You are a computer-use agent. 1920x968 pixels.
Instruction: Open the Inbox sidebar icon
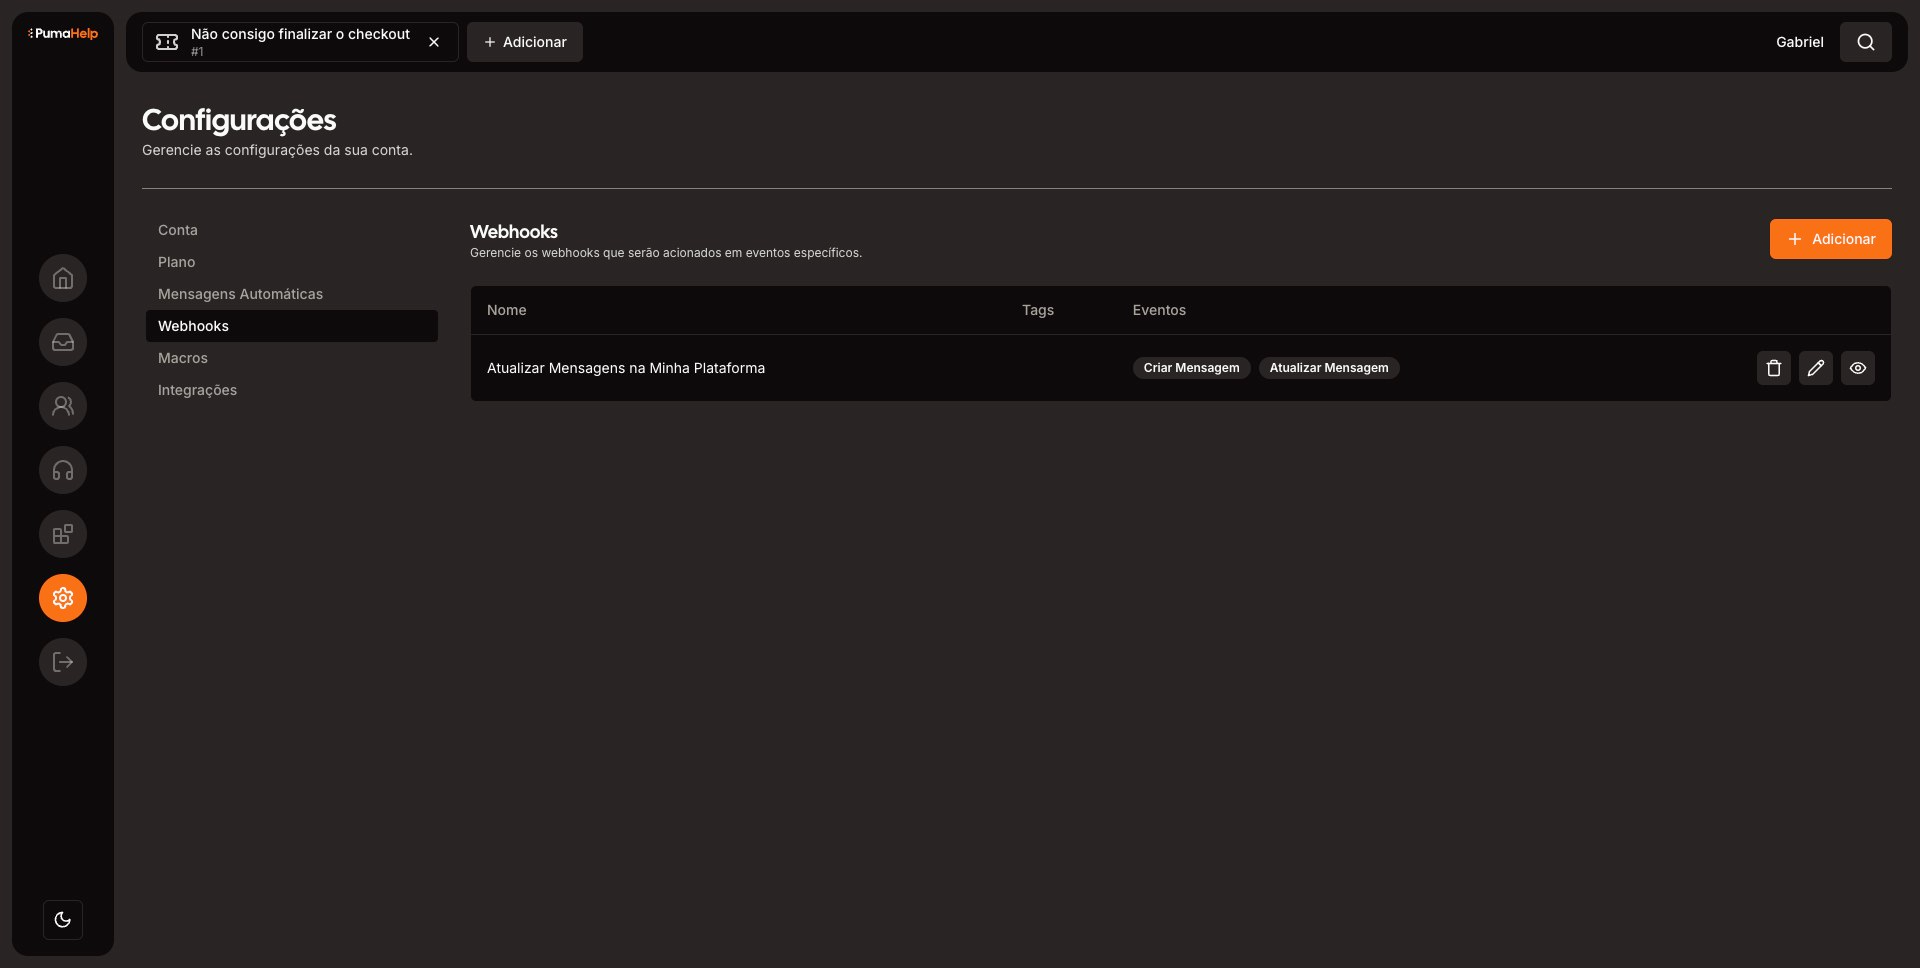(x=63, y=342)
